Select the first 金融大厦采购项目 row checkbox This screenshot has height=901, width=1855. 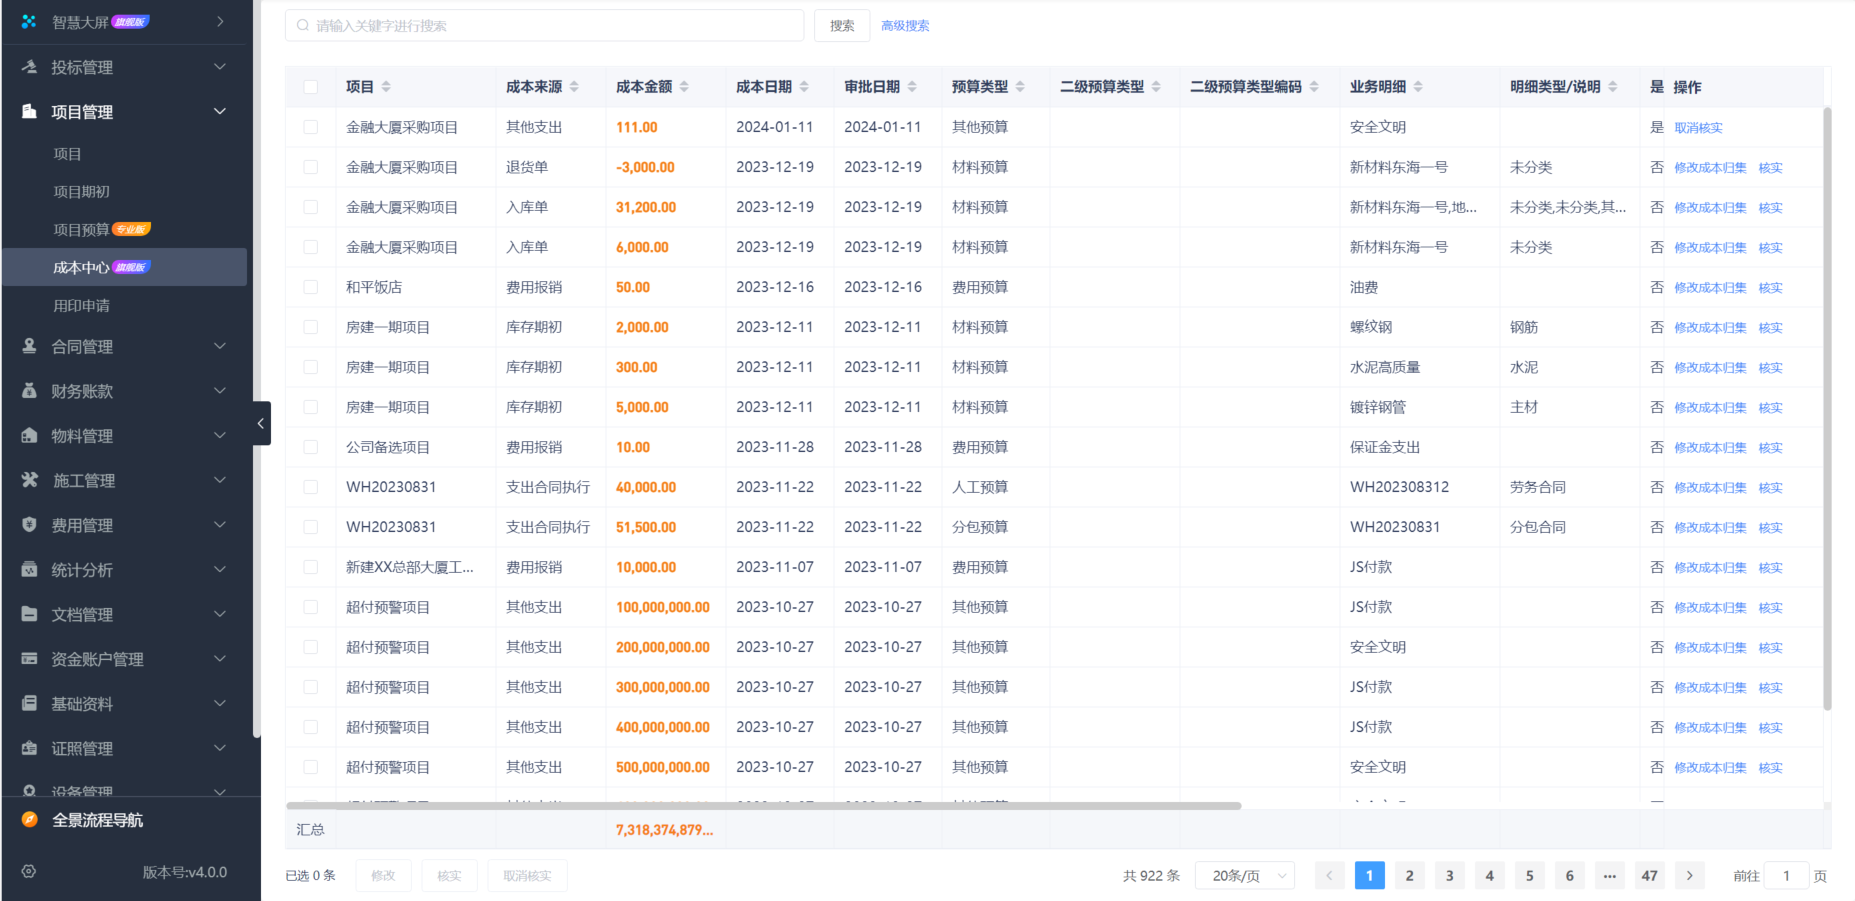click(311, 127)
